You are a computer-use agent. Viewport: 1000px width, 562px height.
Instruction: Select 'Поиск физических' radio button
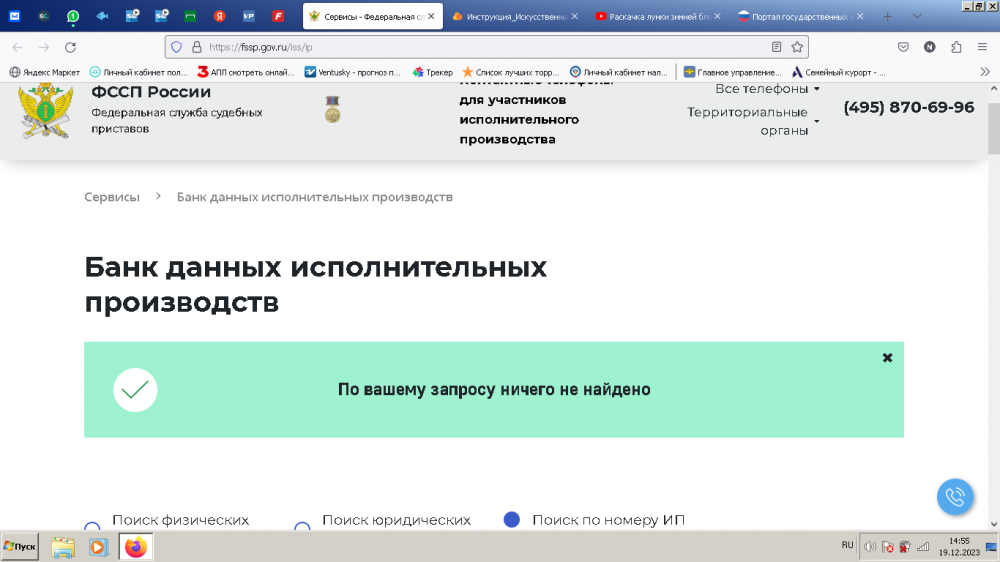(x=92, y=527)
